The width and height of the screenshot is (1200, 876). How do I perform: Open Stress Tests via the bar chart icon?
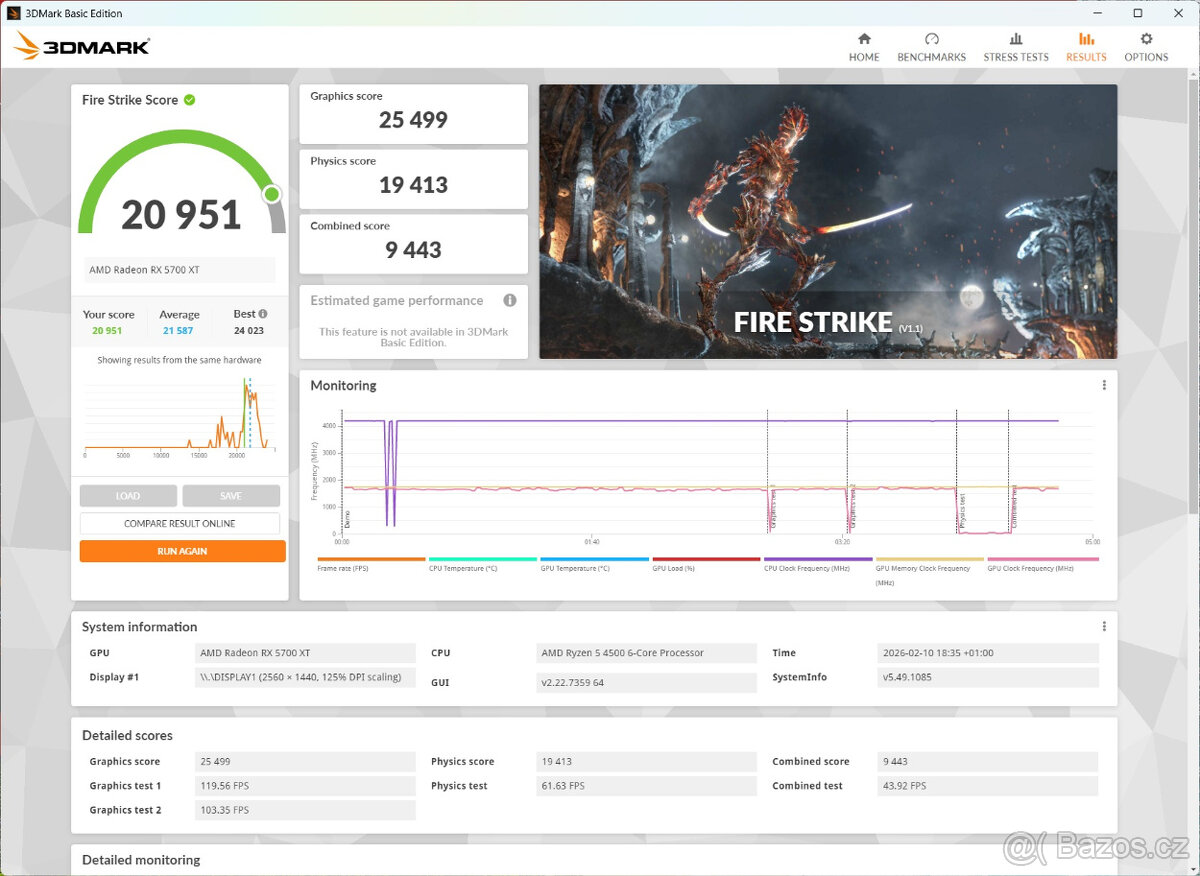(1015, 45)
